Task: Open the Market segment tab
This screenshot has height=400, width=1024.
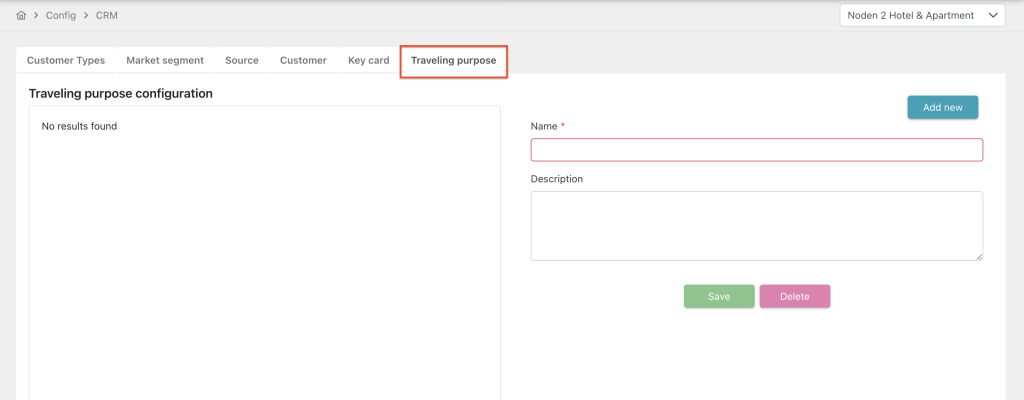Action: pyautogui.click(x=165, y=60)
